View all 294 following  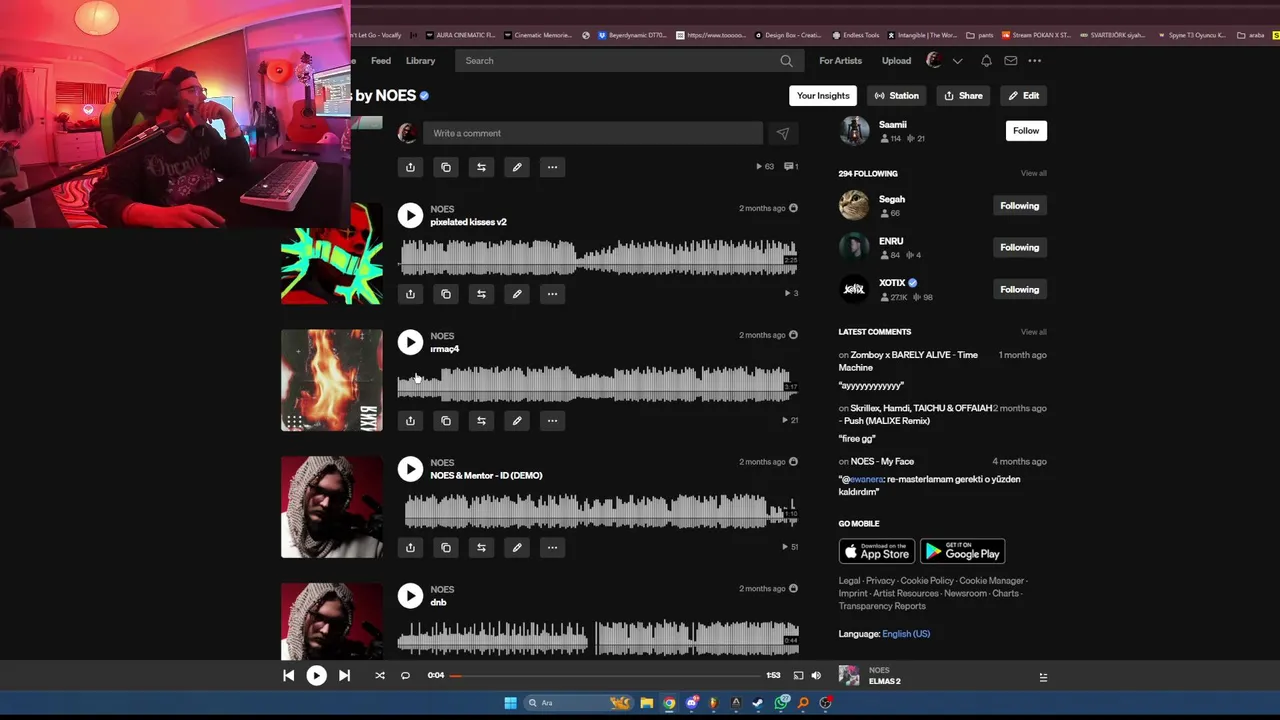(x=1033, y=174)
